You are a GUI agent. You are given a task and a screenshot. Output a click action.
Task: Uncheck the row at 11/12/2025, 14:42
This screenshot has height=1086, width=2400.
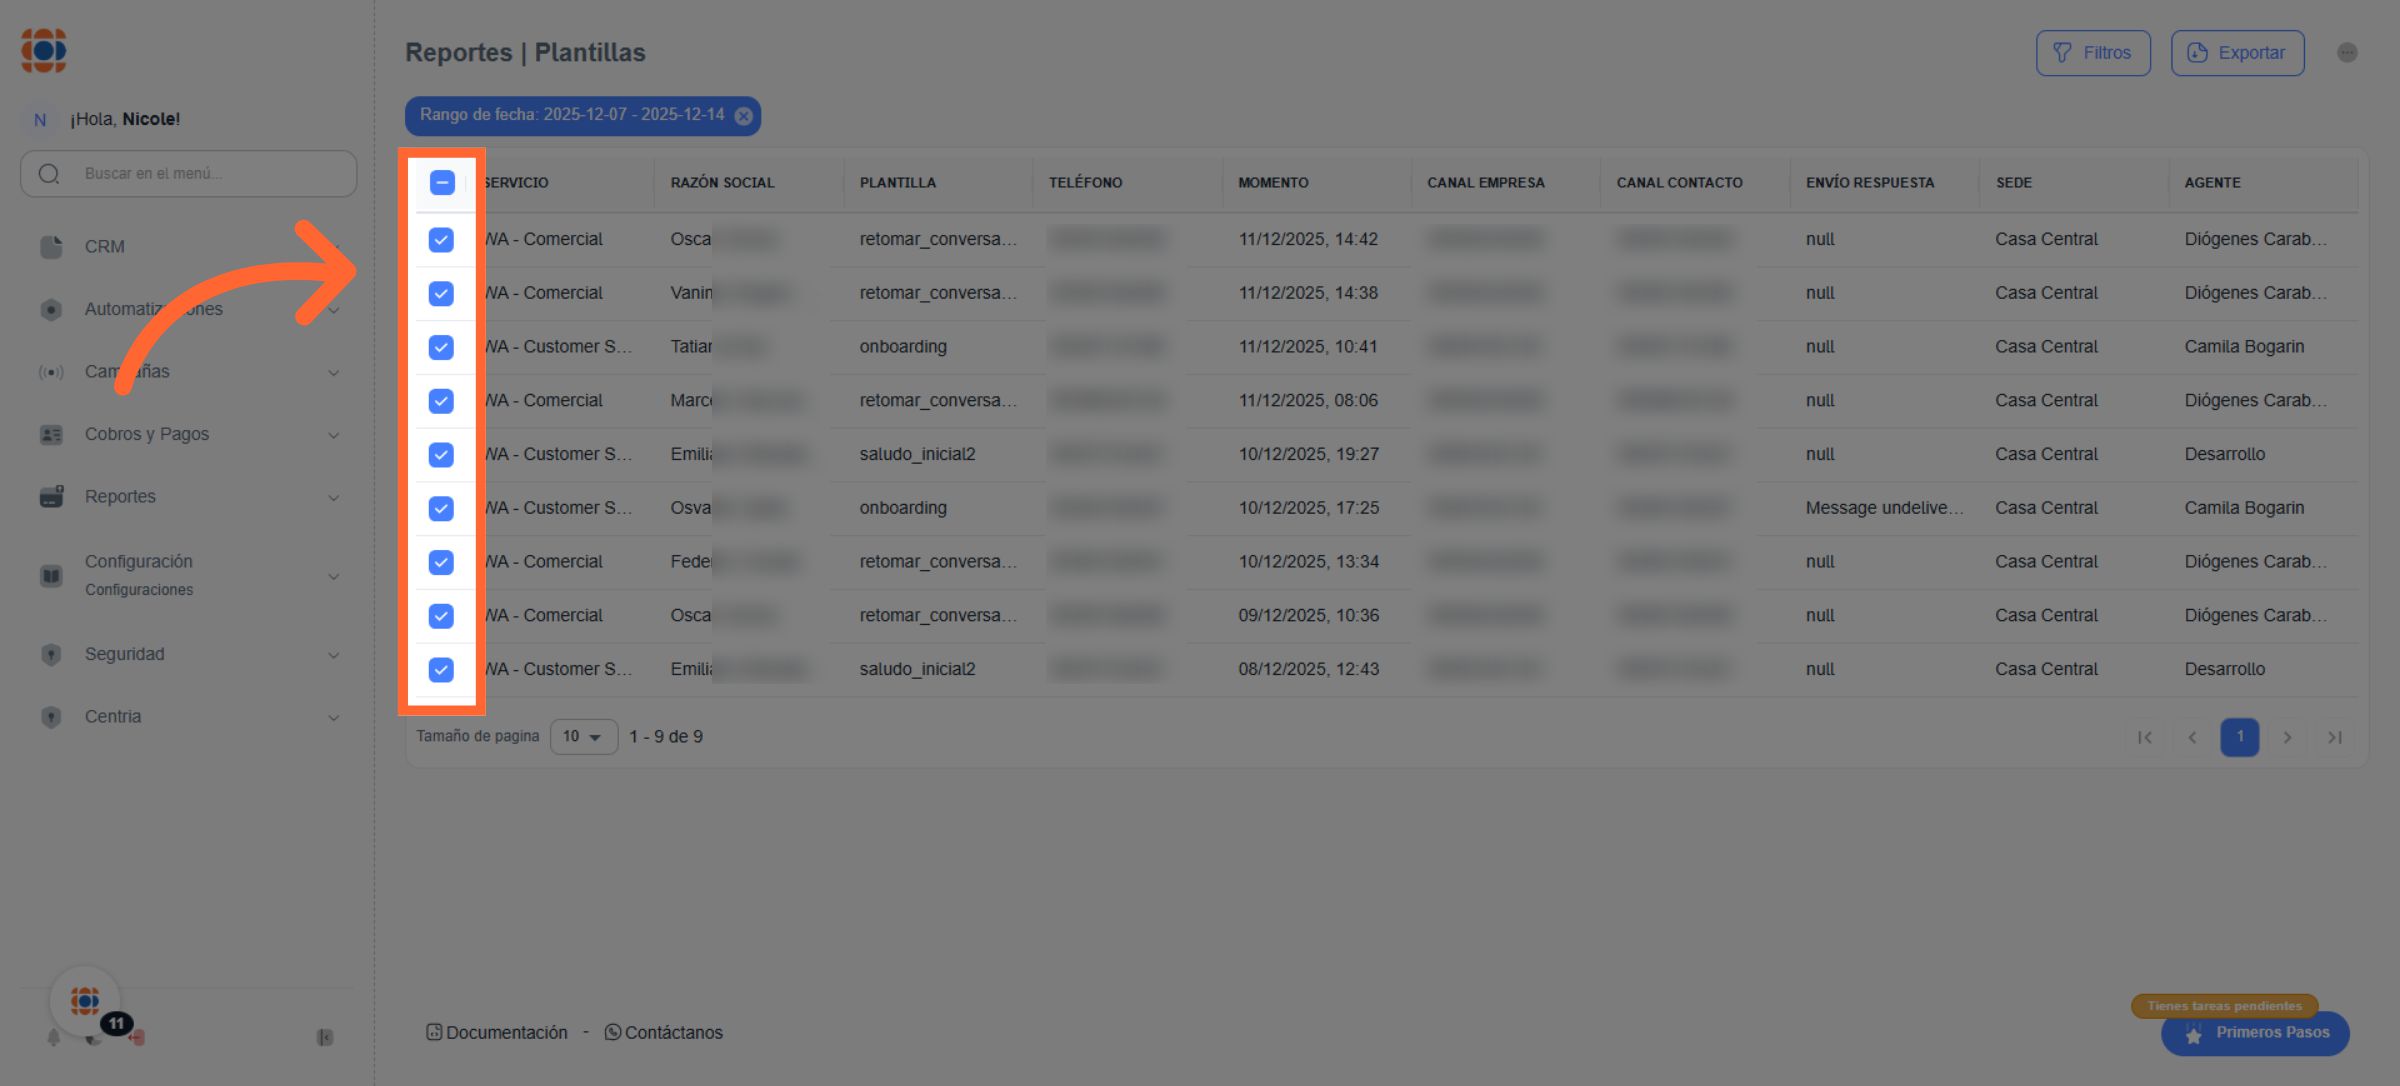tap(441, 240)
